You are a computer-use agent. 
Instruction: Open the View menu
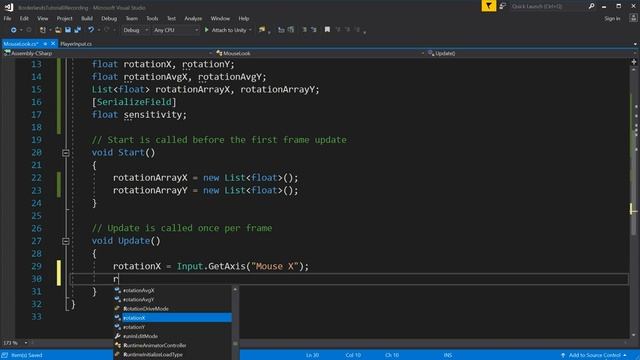42,18
